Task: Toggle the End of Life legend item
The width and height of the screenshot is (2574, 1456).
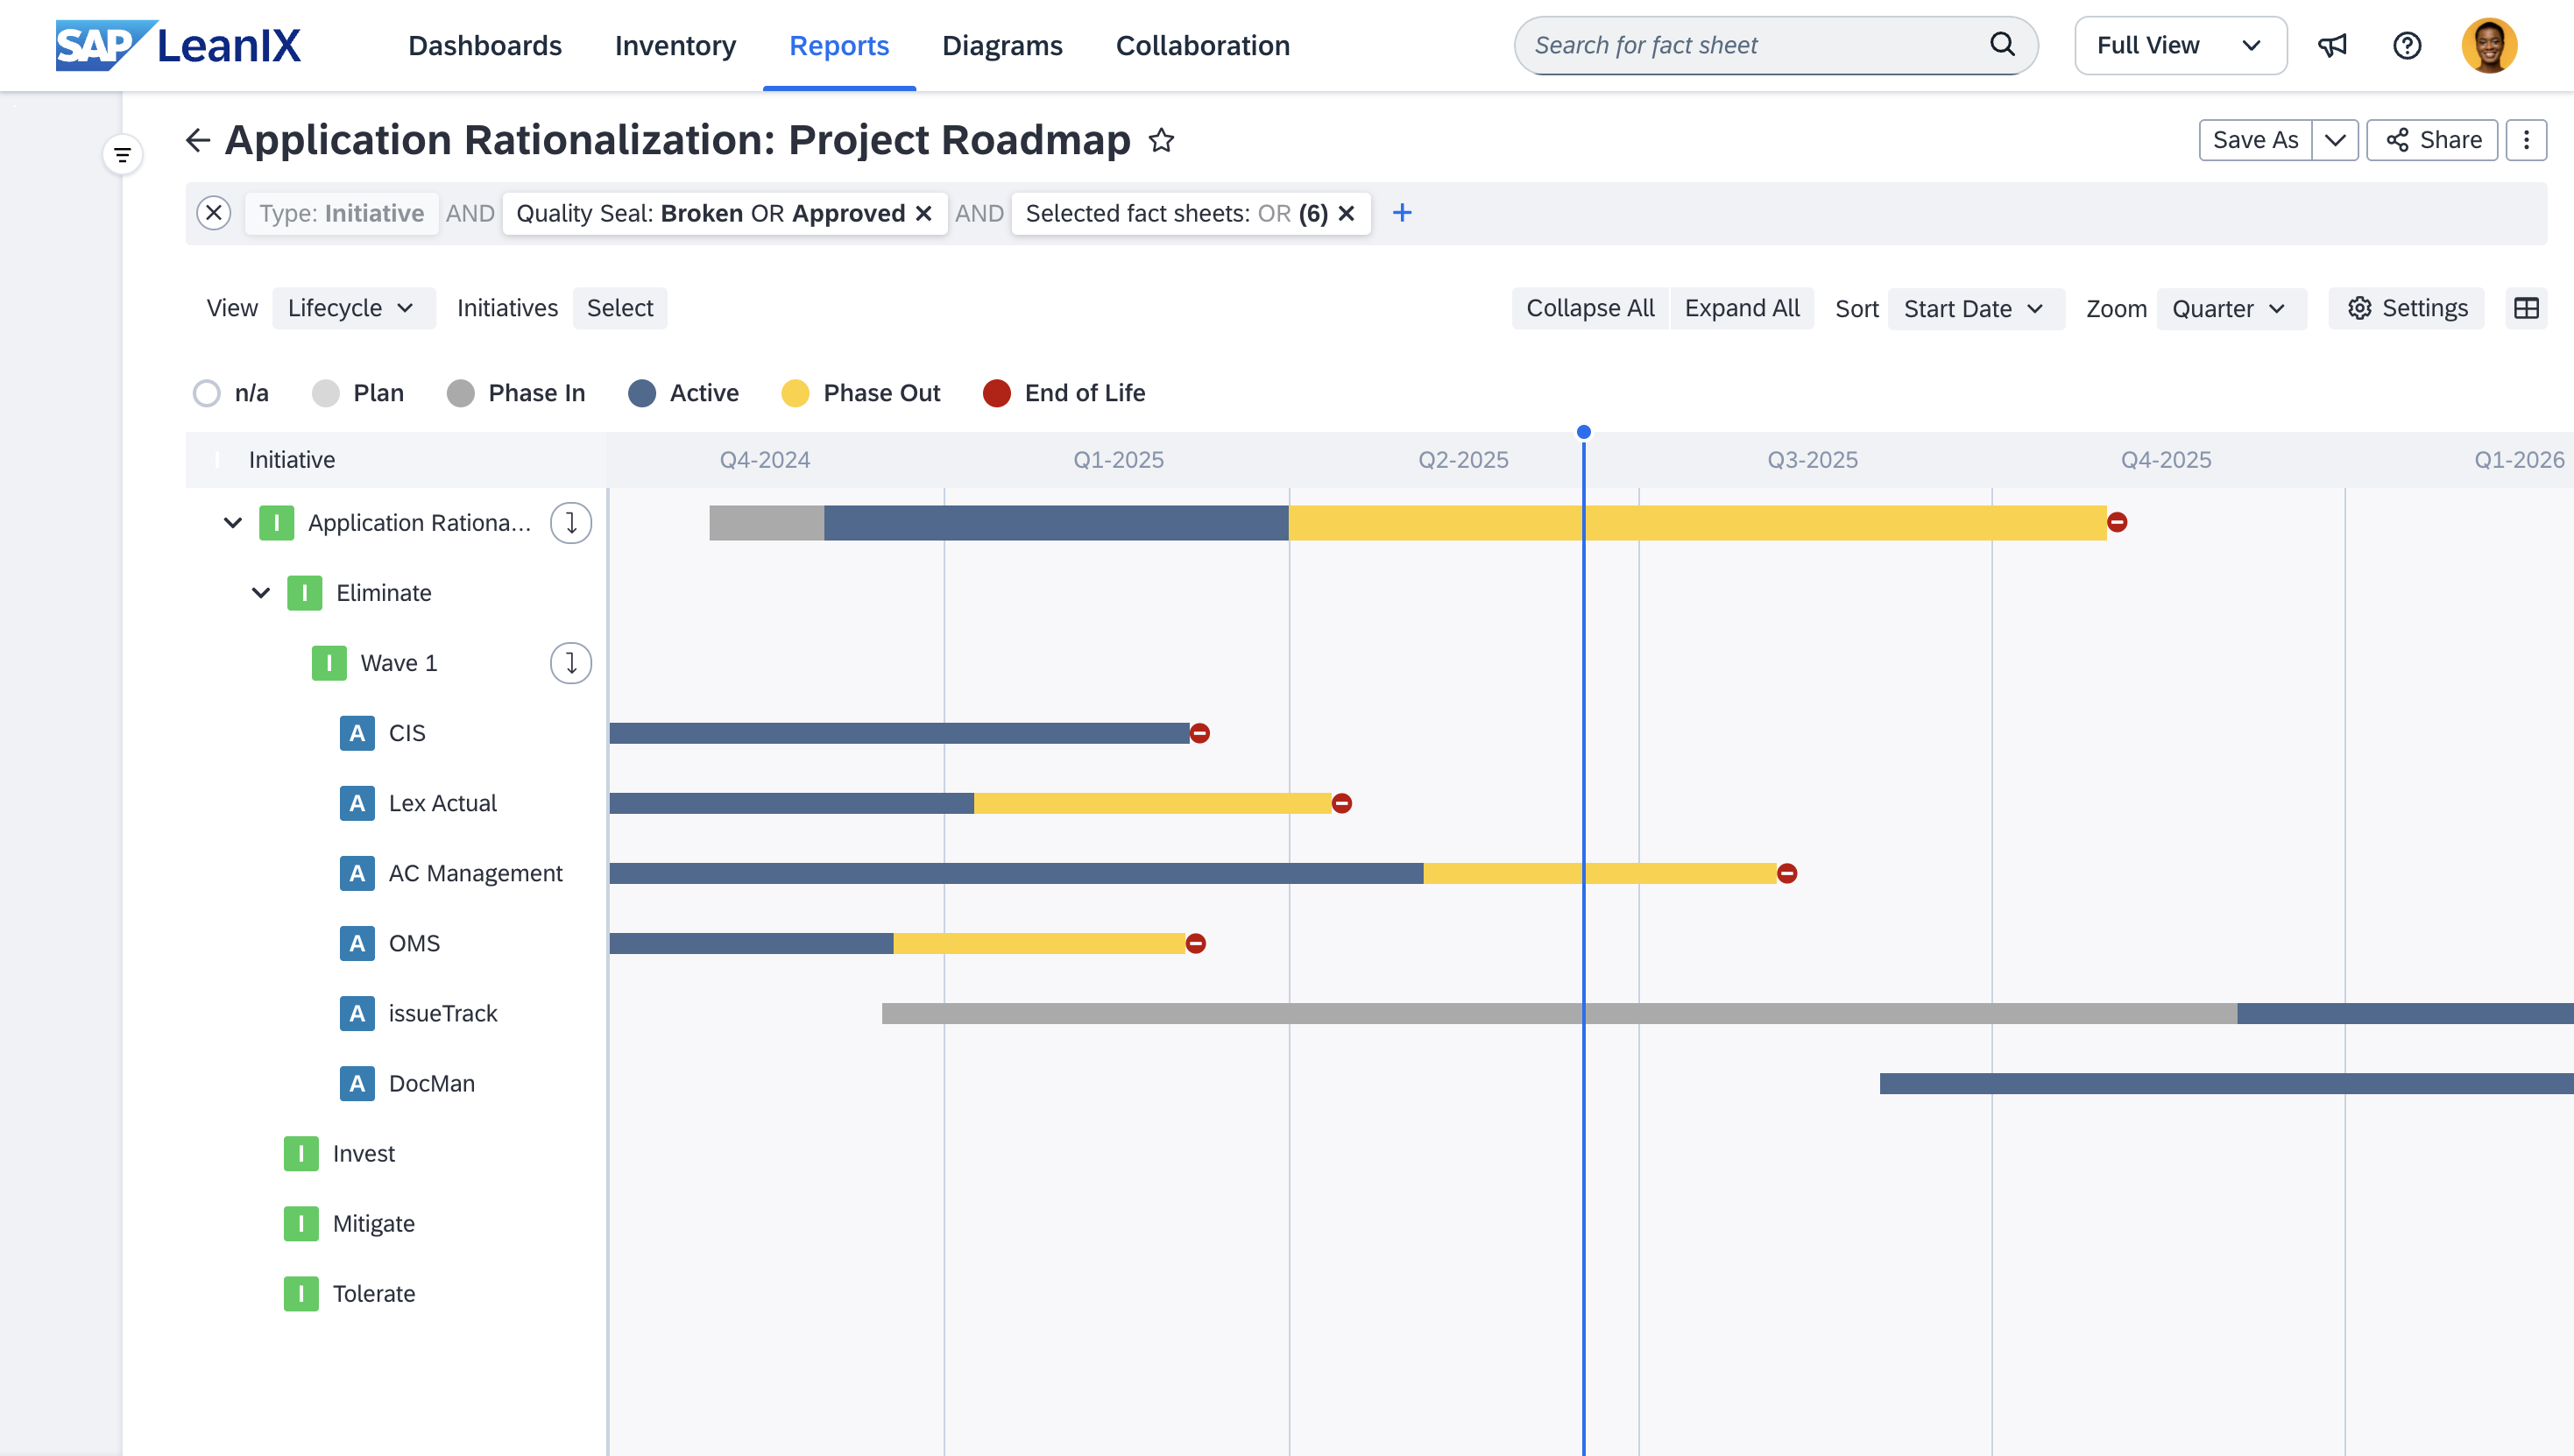Action: [1064, 393]
